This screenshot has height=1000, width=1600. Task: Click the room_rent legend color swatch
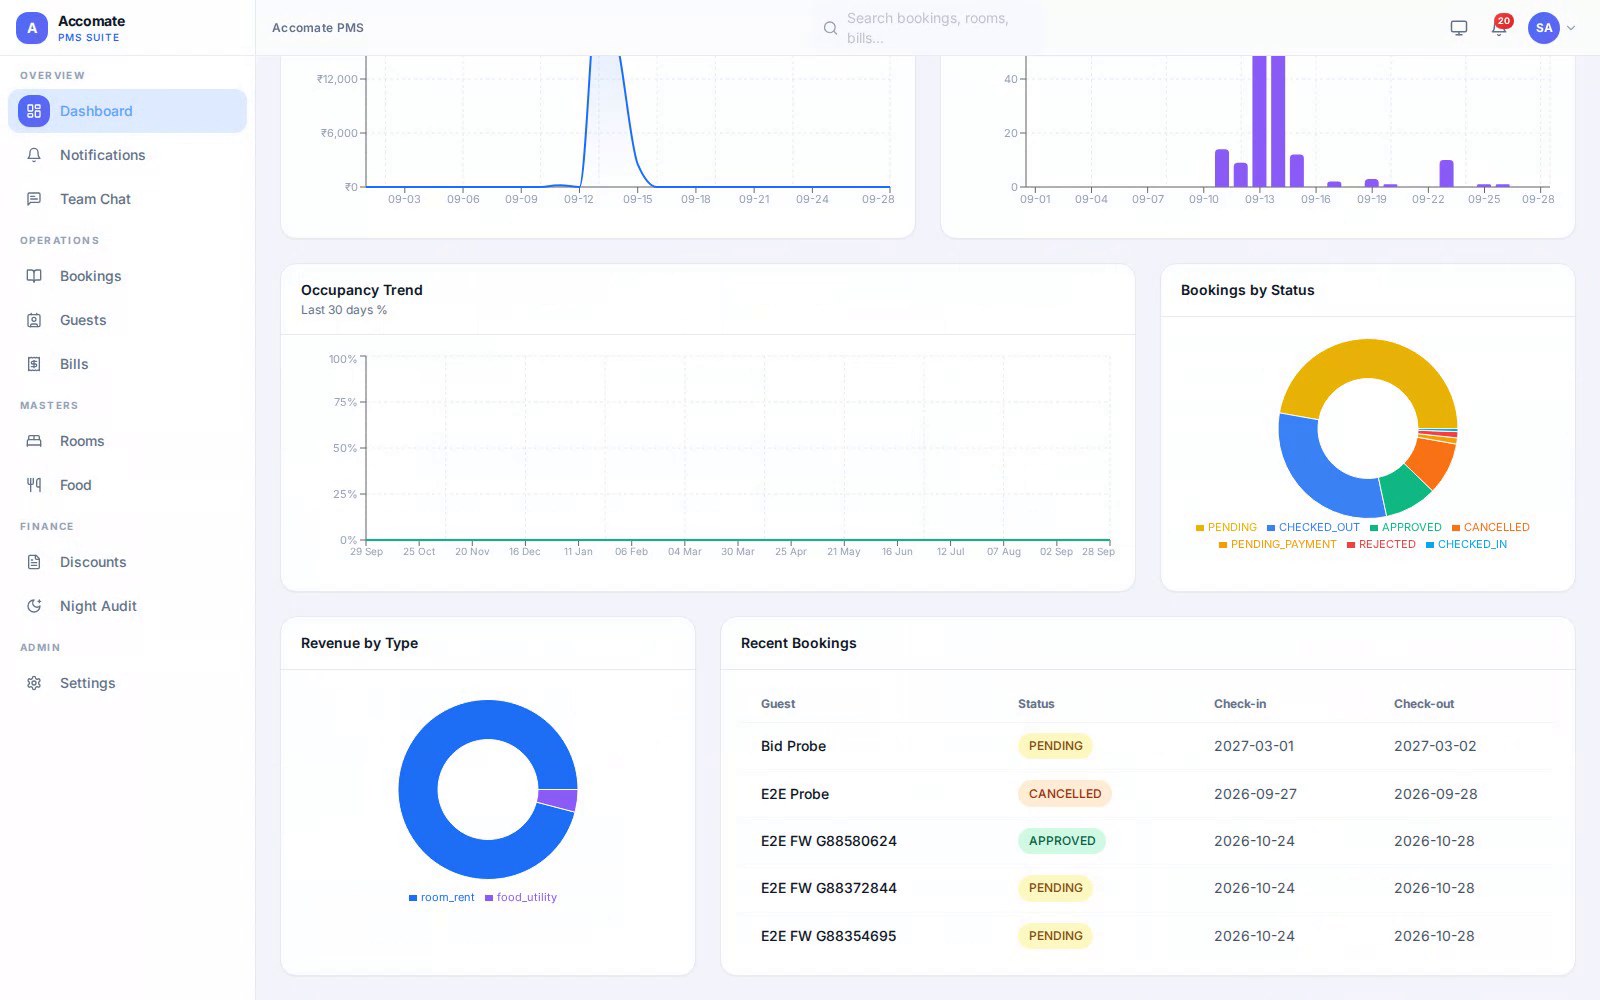(413, 898)
